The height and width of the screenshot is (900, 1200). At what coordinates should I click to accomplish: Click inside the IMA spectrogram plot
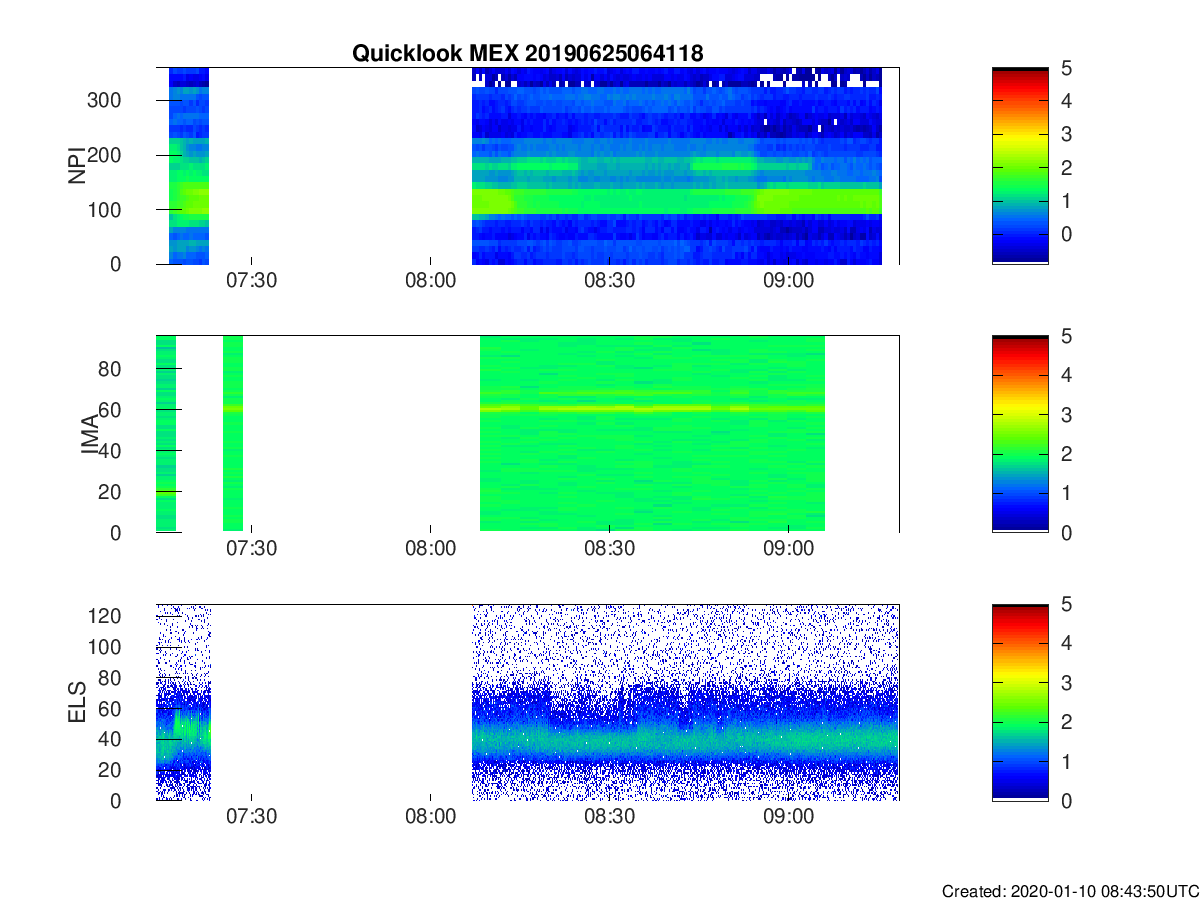point(527,434)
